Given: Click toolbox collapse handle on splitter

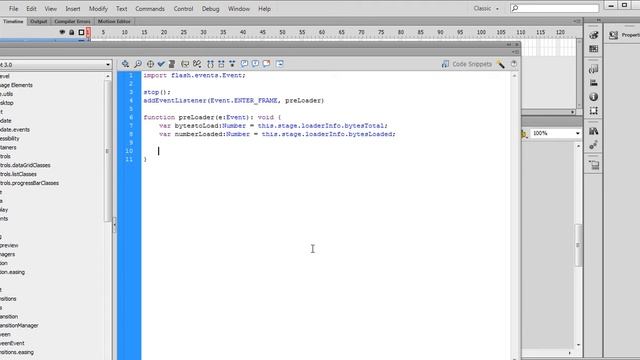Looking at the screenshot, I should [x=114, y=224].
